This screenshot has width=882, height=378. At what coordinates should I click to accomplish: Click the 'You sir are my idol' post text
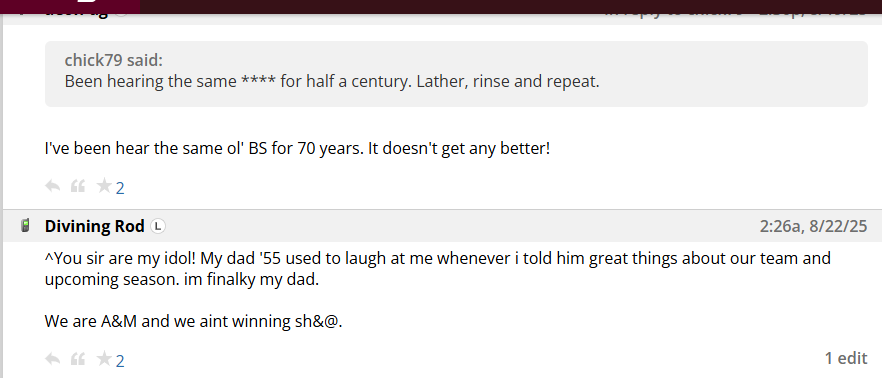[438, 269]
